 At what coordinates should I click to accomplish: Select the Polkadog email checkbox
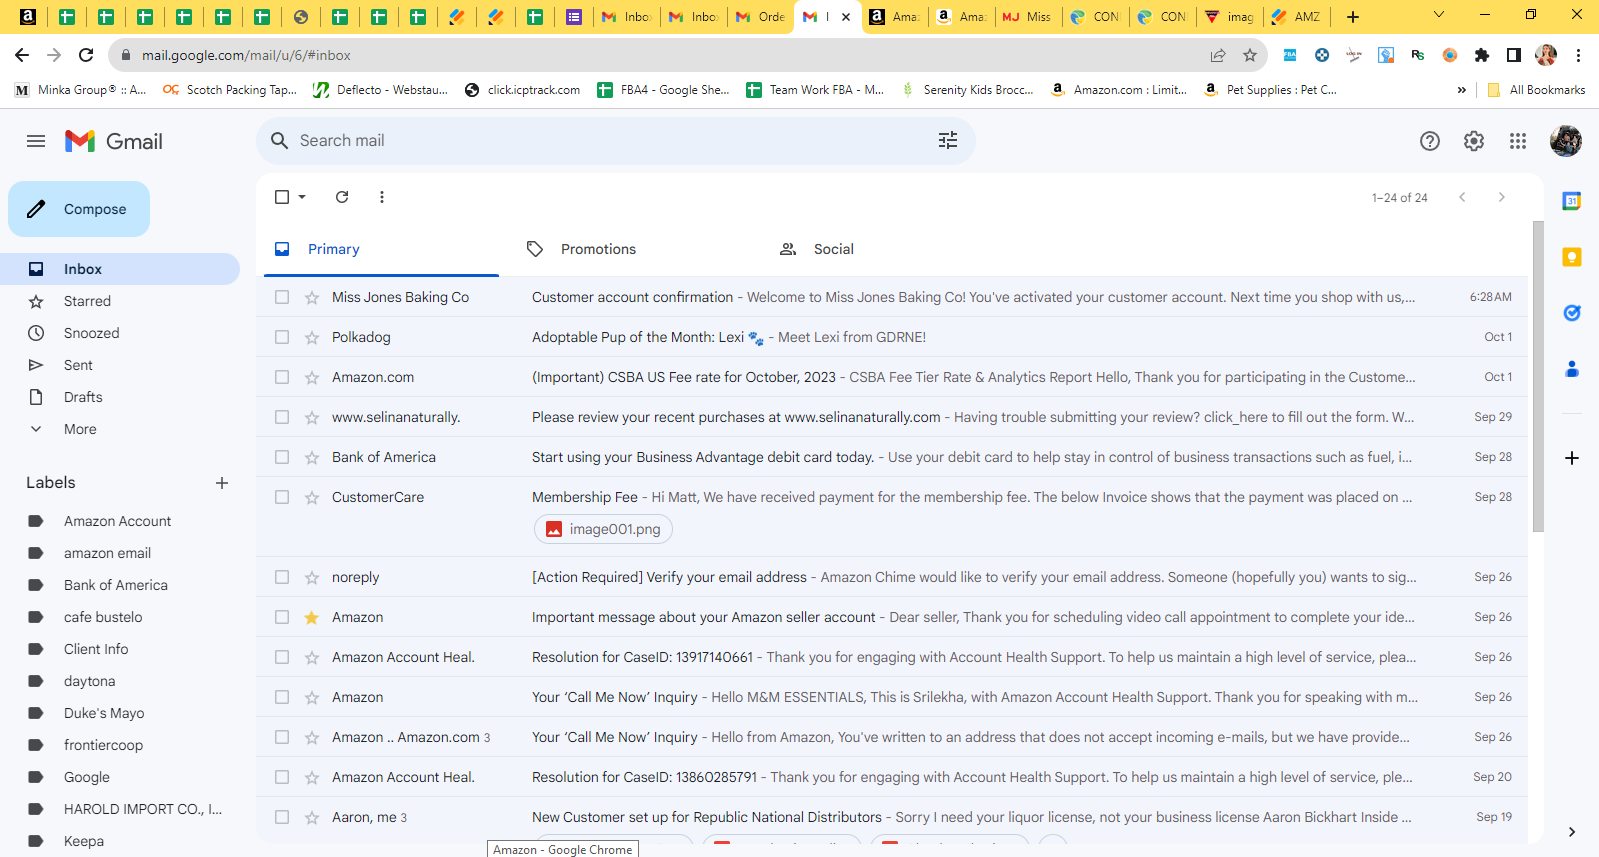[x=282, y=337]
